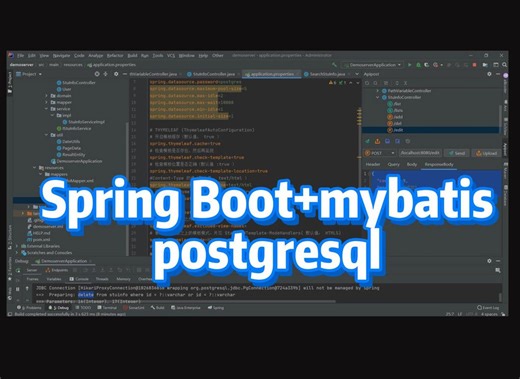Click the Apipost panel settings gear icon
Screen dimensions: 520x379
click(489, 74)
